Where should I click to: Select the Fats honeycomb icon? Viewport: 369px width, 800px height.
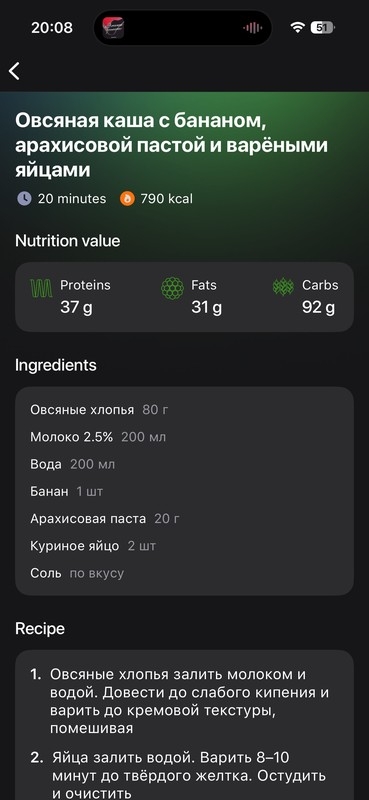click(173, 288)
